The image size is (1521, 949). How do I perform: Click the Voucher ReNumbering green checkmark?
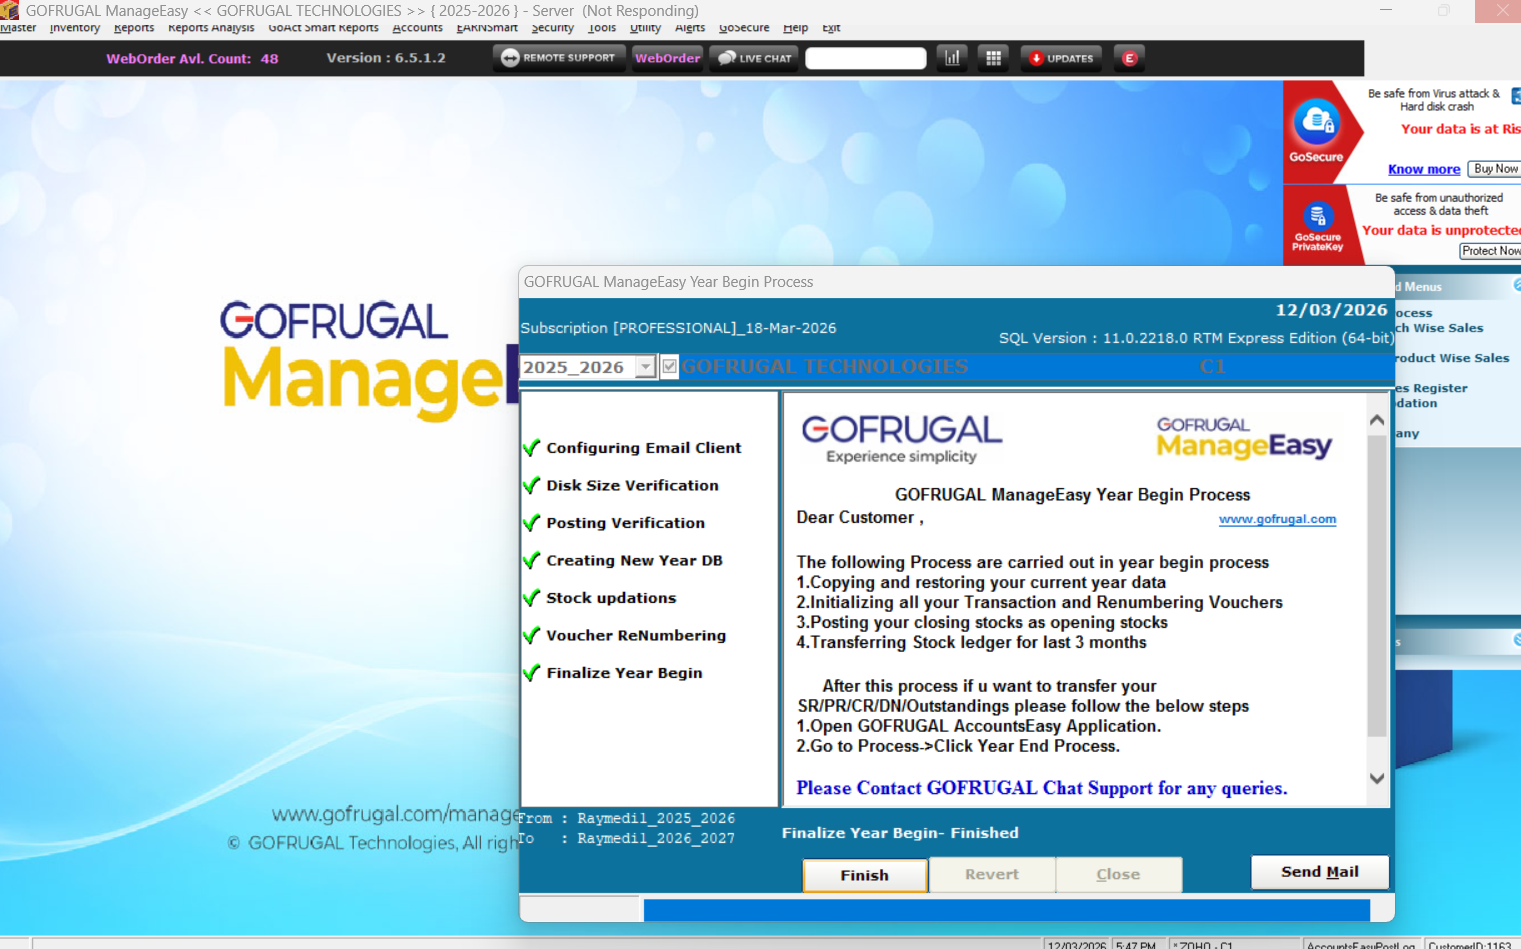tap(532, 635)
